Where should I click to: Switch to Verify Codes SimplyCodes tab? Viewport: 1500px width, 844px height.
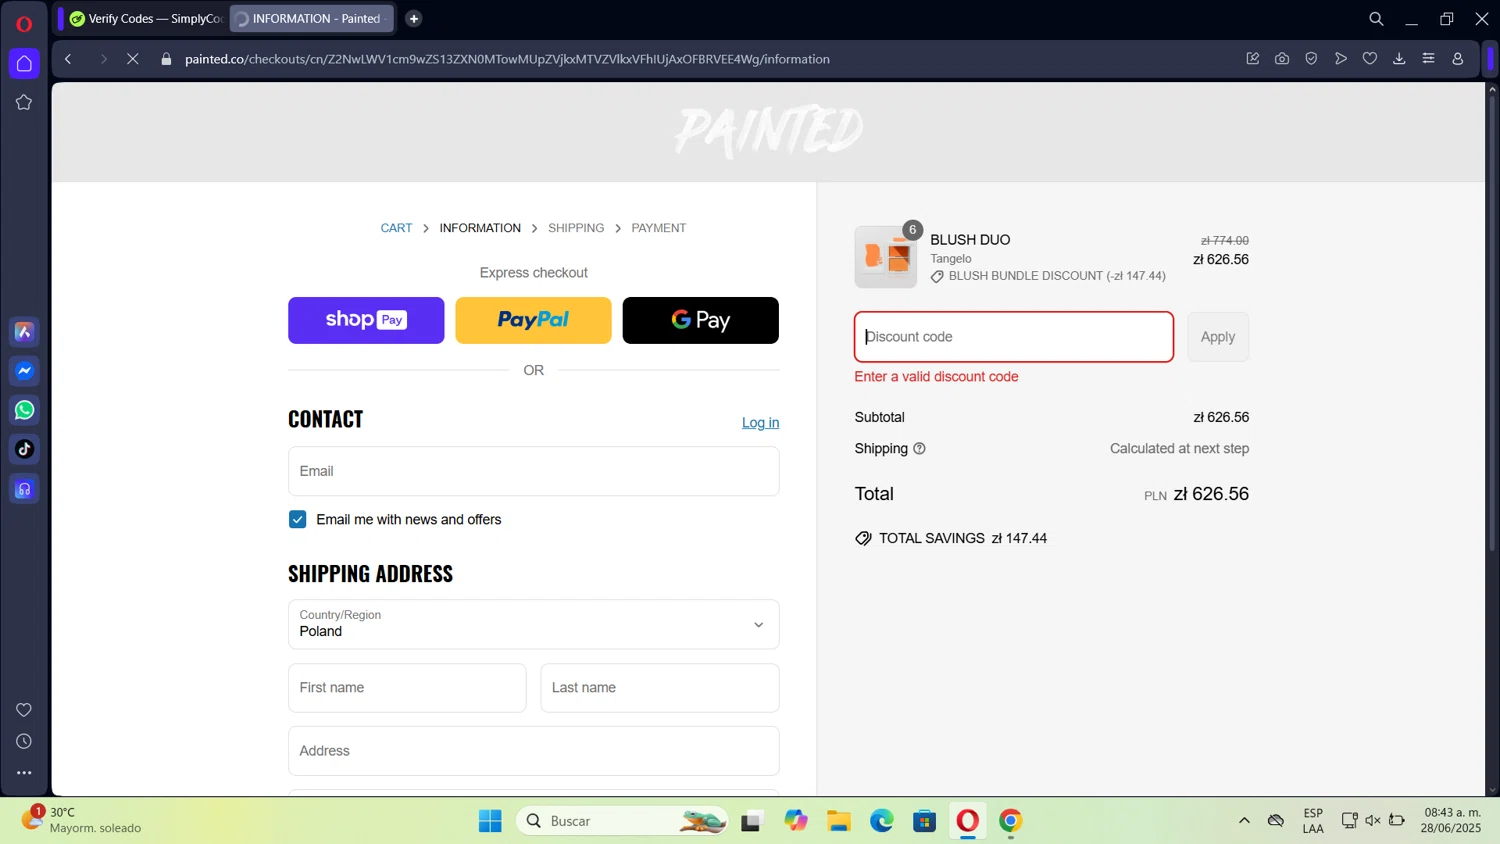[146, 19]
